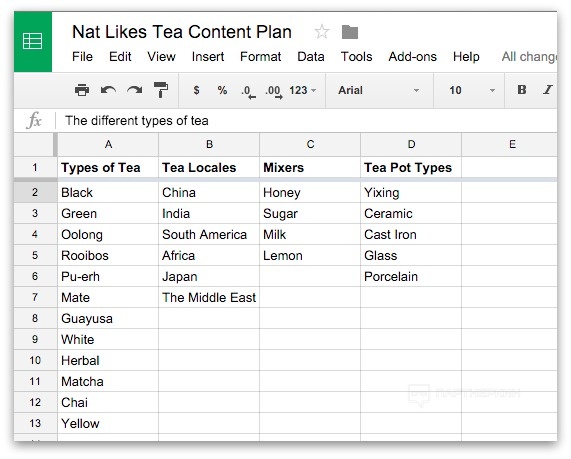Select the 'Milk' cell
The height and width of the screenshot is (459, 571).
pyautogui.click(x=310, y=234)
